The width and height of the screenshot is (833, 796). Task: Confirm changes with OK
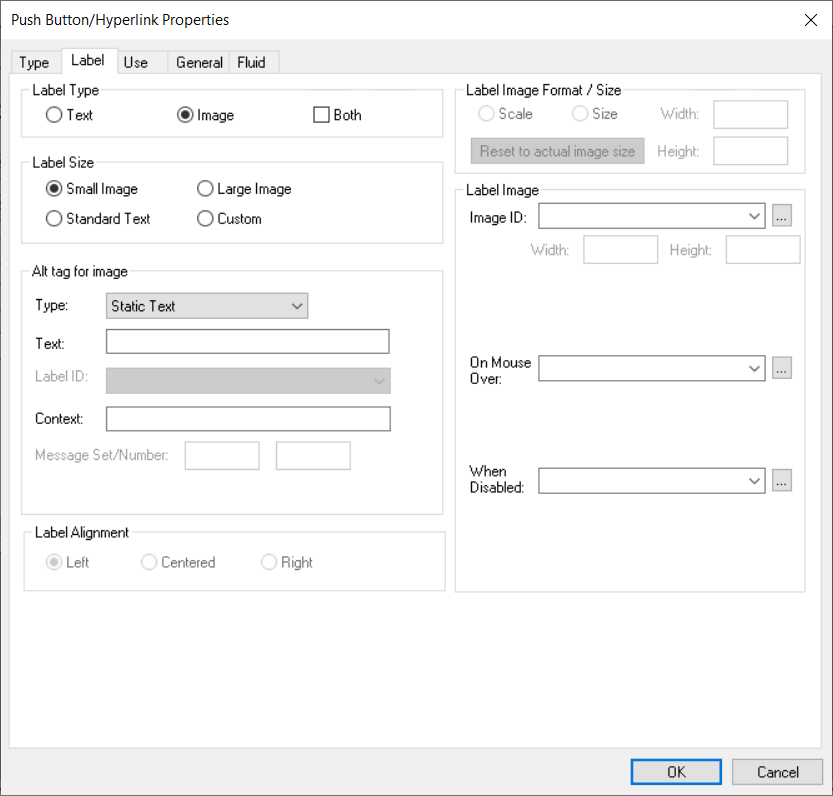[x=675, y=771]
